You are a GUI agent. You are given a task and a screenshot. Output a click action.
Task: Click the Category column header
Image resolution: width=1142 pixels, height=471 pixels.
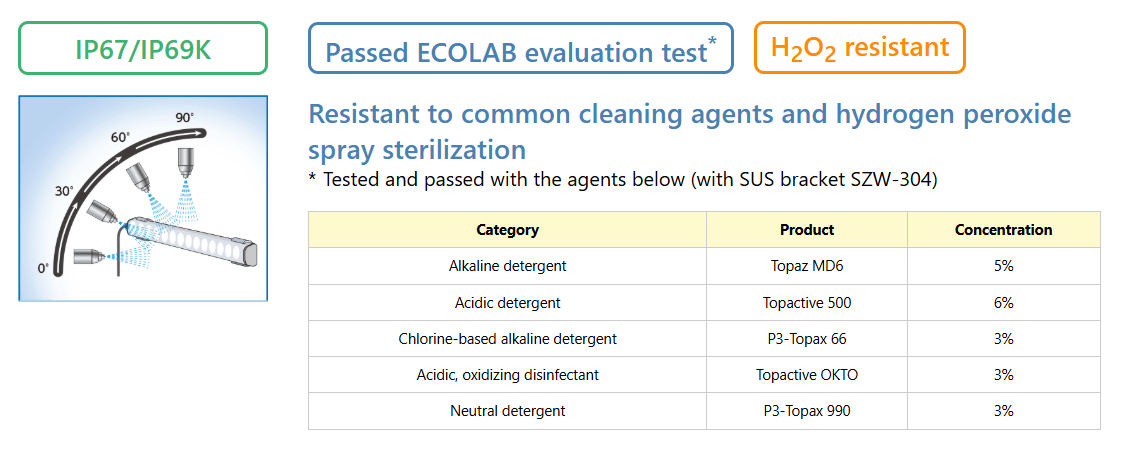pyautogui.click(x=507, y=230)
